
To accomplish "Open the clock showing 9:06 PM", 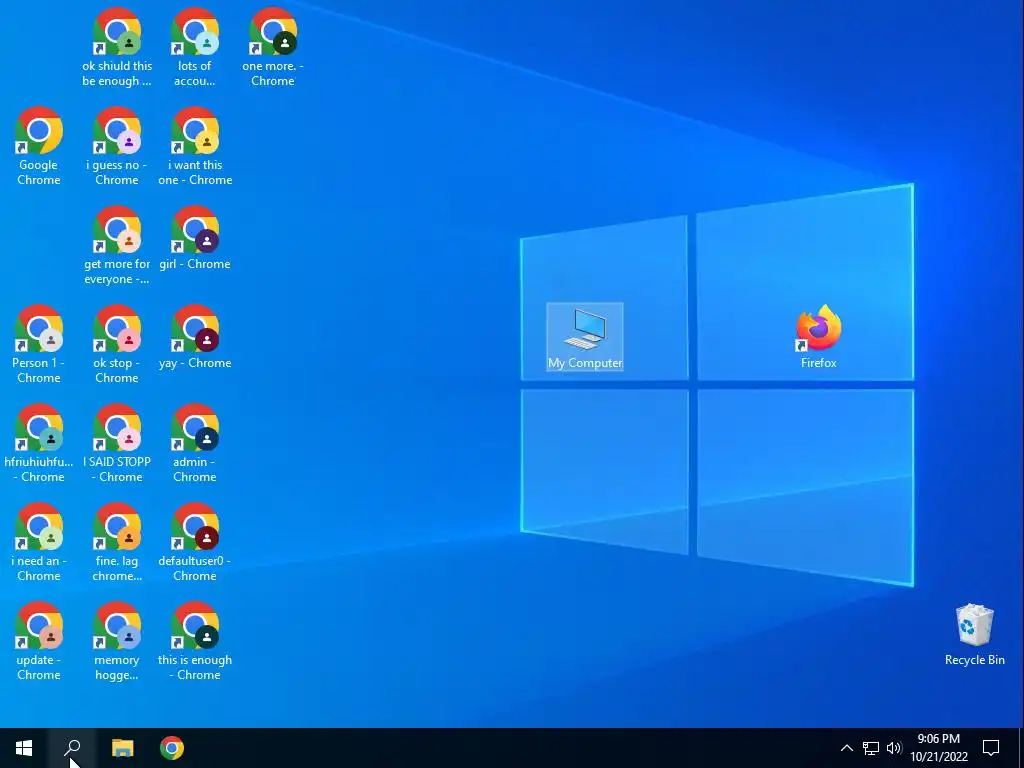I will point(939,748).
